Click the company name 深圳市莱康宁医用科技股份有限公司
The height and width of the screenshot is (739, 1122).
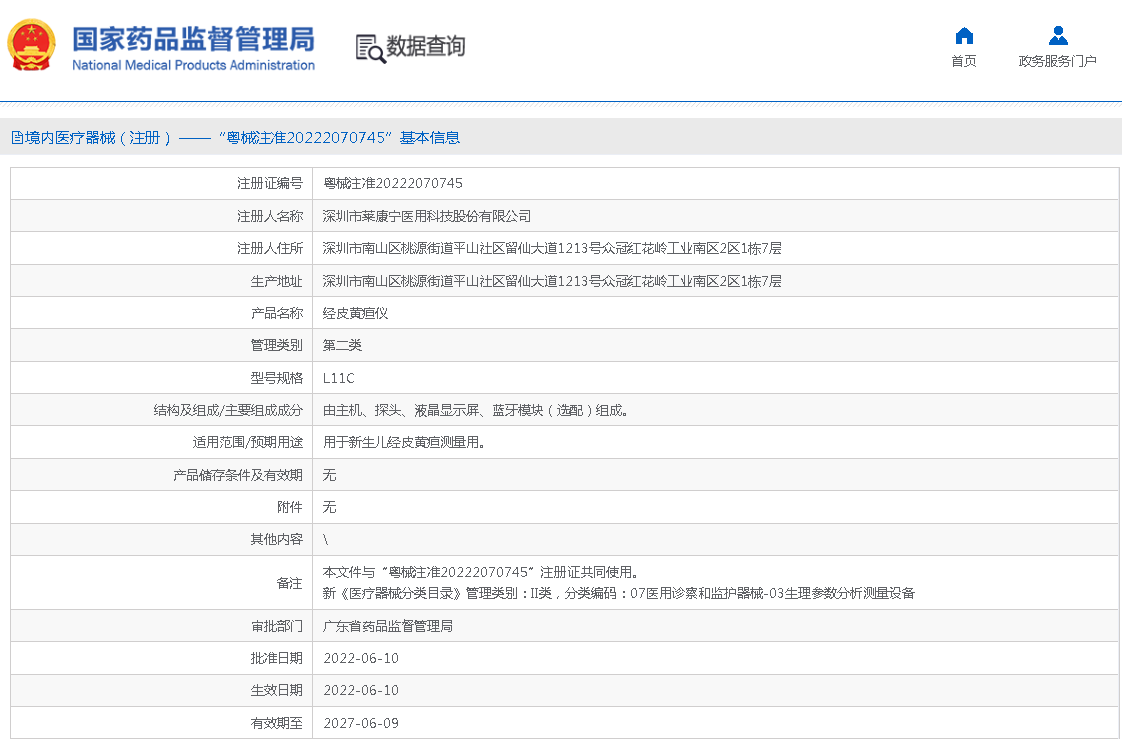[x=427, y=216]
